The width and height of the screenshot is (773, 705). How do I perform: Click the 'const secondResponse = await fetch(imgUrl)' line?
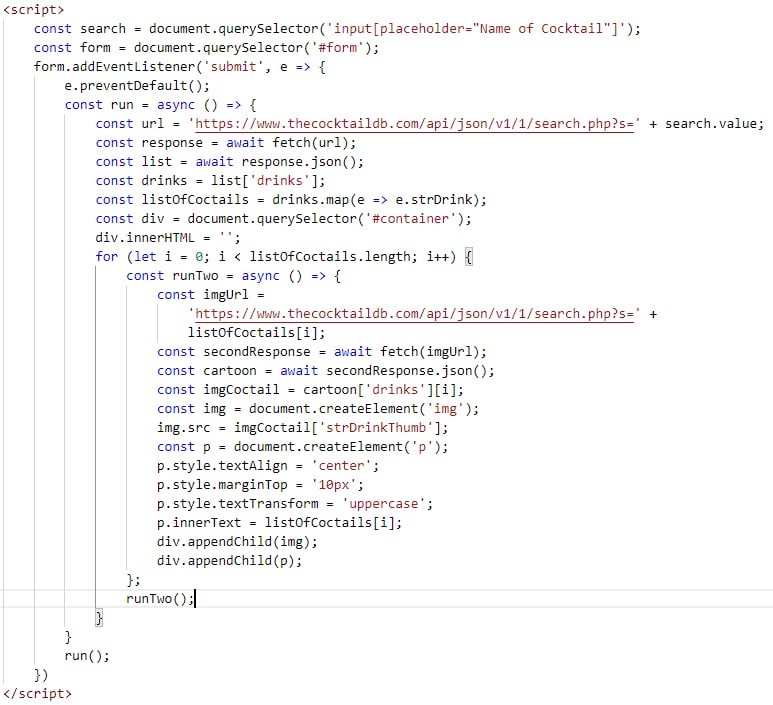pyautogui.click(x=321, y=352)
